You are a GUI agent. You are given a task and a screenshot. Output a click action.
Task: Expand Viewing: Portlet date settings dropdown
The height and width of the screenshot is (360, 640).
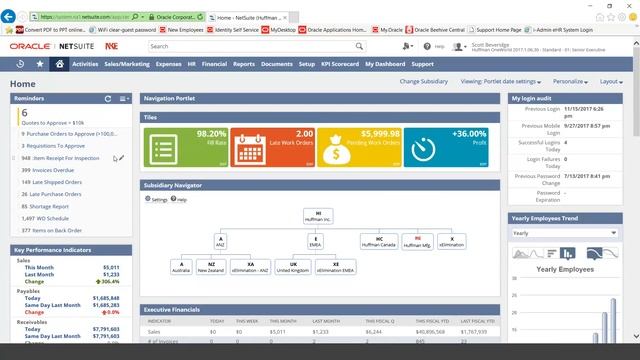(501, 82)
